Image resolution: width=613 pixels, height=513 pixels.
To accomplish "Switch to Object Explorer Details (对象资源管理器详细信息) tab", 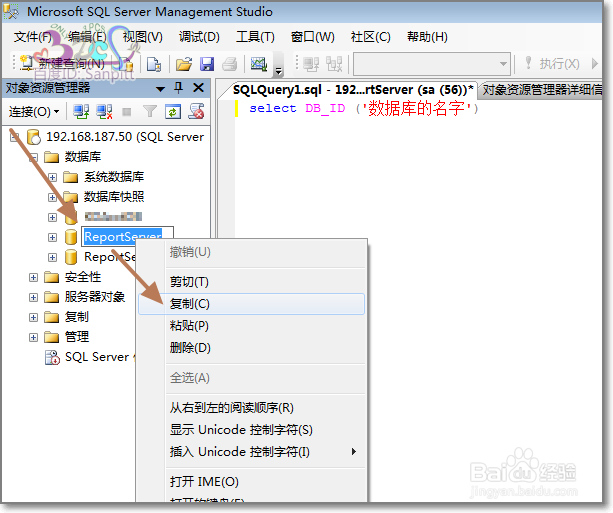I will point(542,90).
